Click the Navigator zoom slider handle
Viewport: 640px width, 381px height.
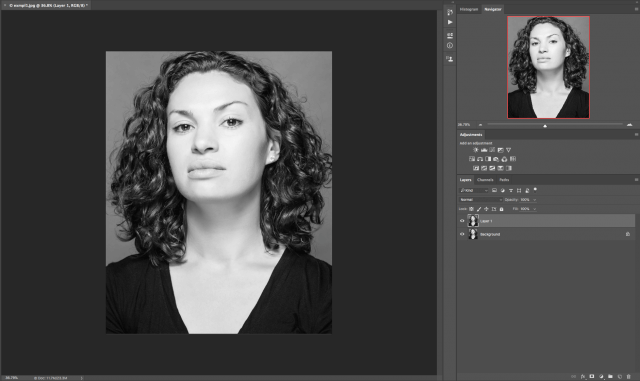545,126
